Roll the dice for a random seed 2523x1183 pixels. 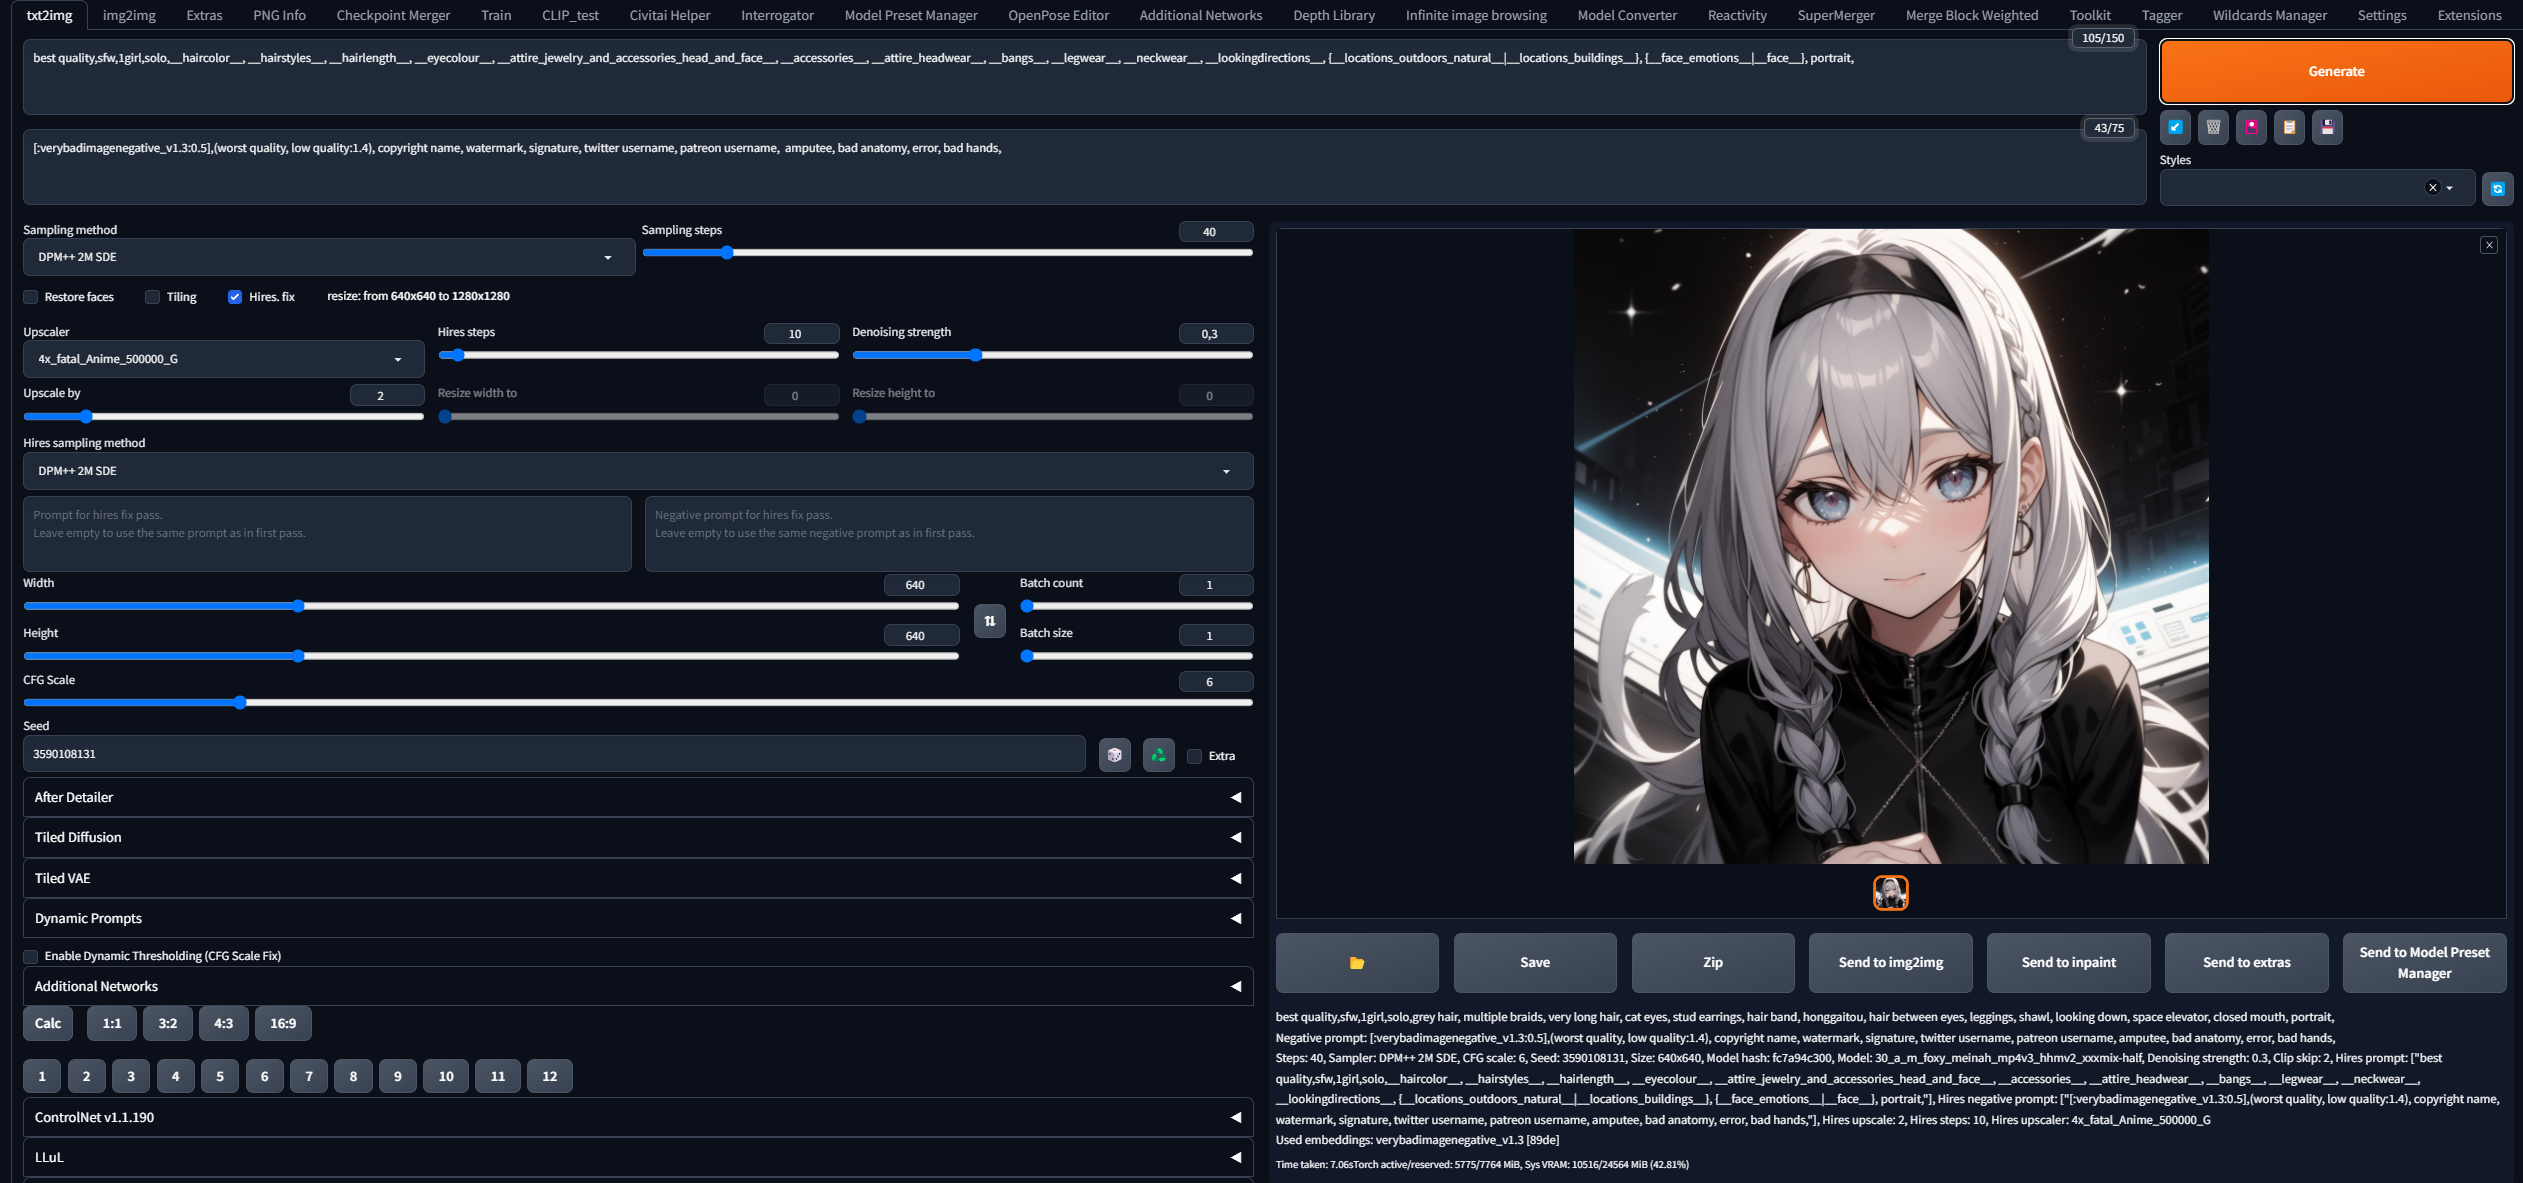click(1114, 755)
